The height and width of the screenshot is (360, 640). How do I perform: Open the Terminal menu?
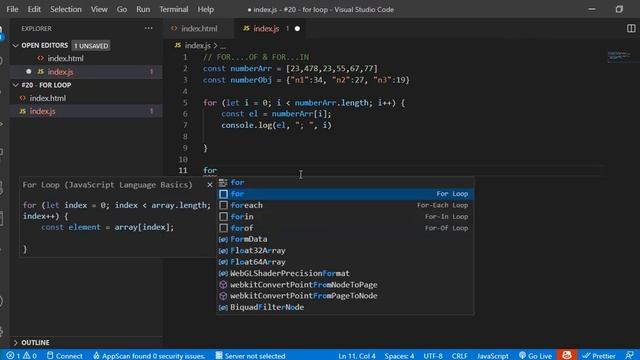[x=174, y=9]
